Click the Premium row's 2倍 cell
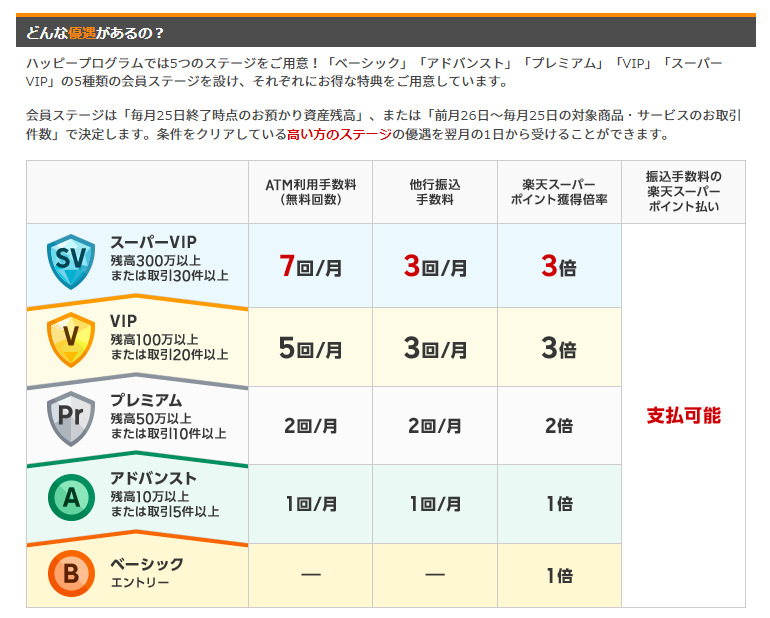 (558, 426)
